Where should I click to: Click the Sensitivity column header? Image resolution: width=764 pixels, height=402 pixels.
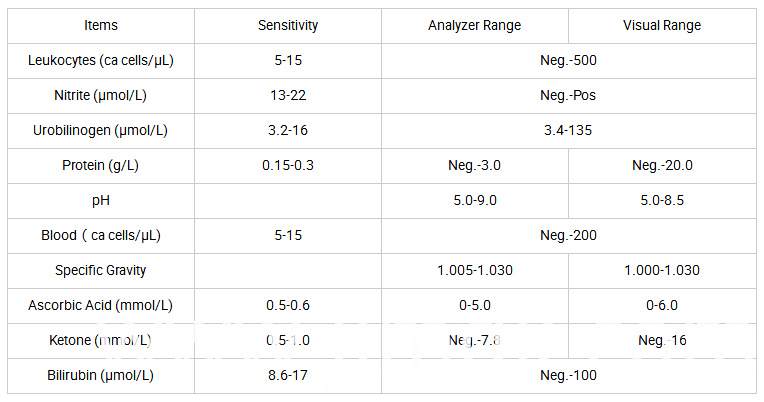tap(288, 25)
